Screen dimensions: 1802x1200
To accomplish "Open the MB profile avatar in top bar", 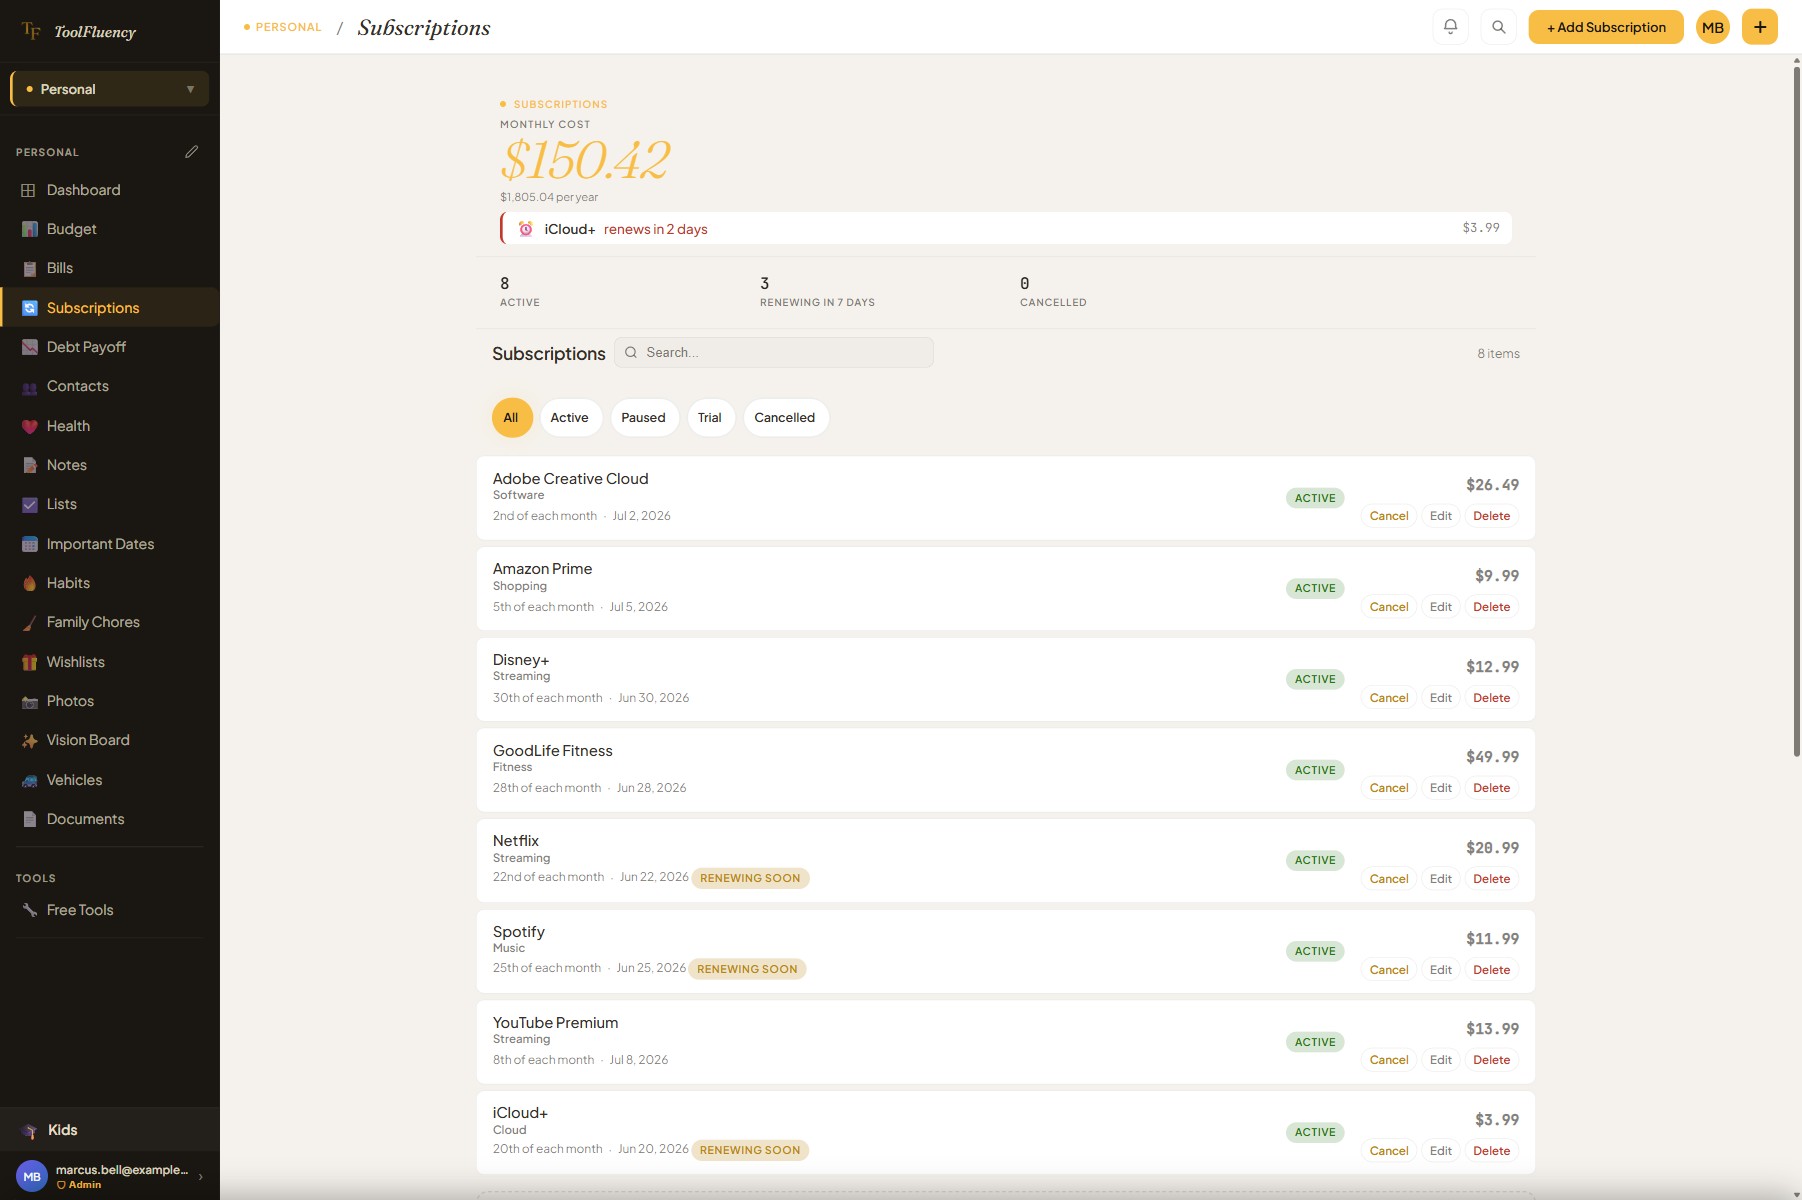I will pyautogui.click(x=1712, y=27).
